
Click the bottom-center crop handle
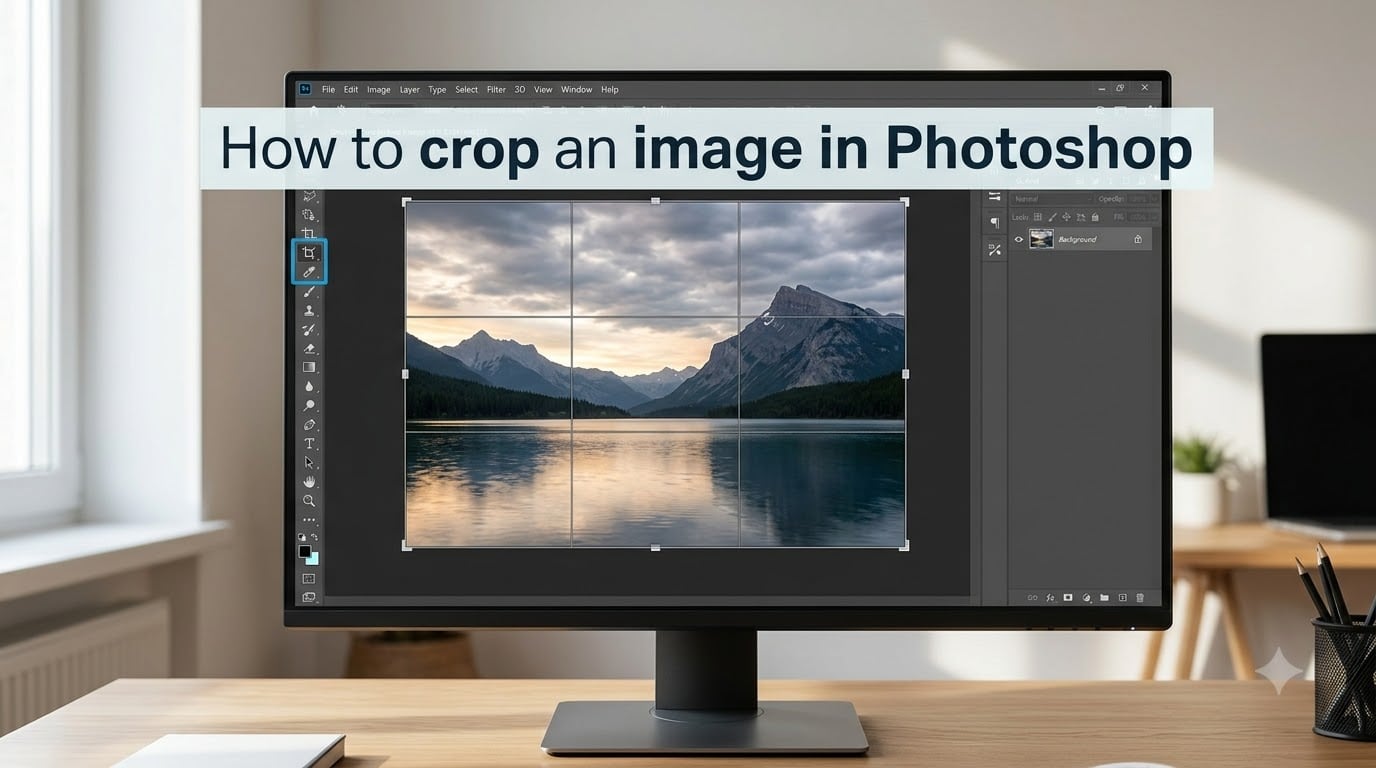[655, 547]
